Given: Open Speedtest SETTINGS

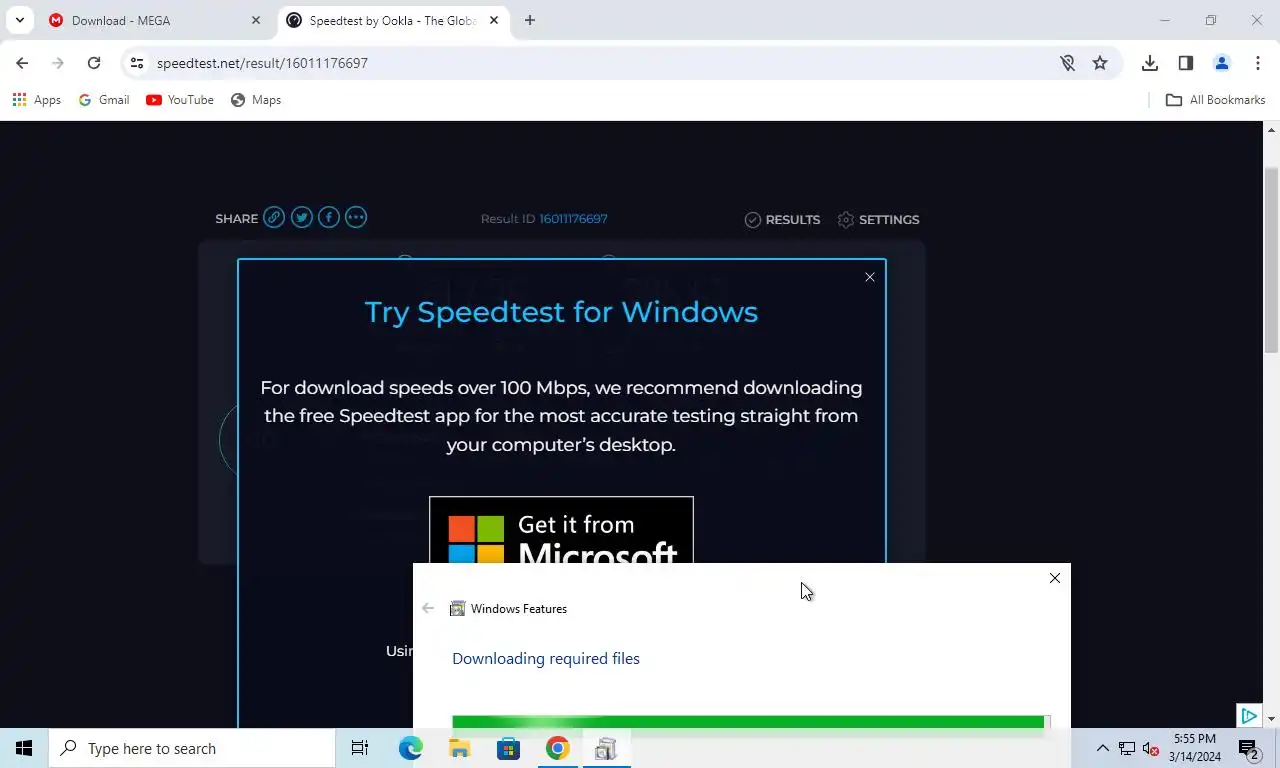Looking at the screenshot, I should click(878, 220).
